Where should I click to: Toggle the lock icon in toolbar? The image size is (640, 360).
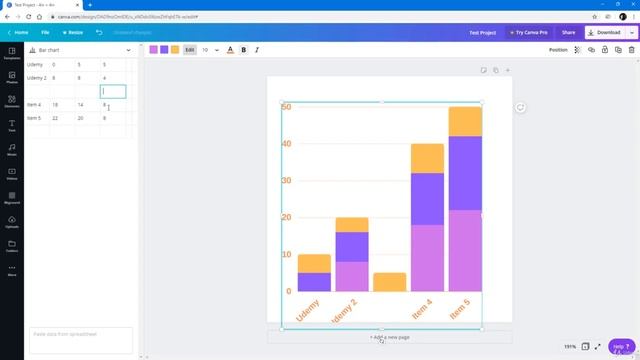click(x=604, y=50)
